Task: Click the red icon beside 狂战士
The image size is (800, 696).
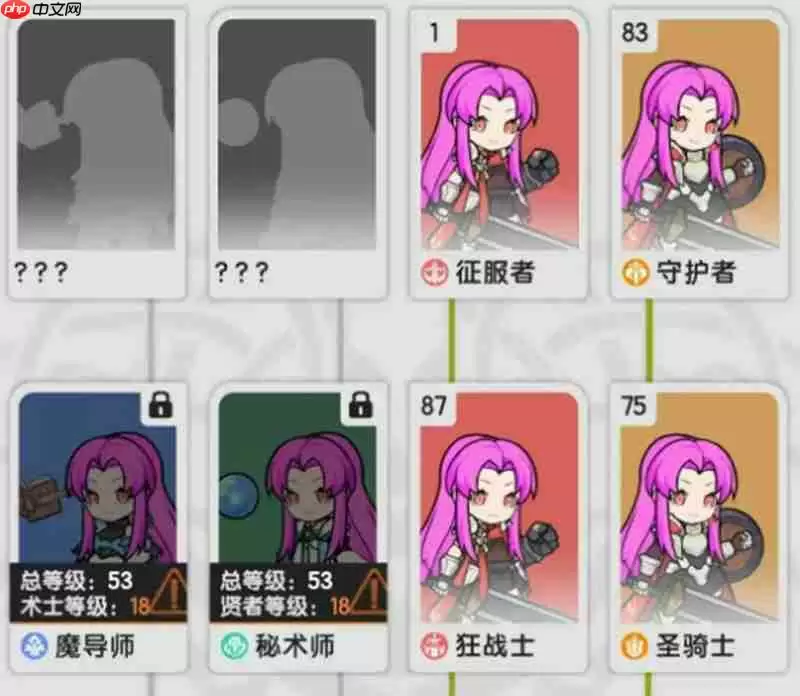Action: (x=434, y=646)
